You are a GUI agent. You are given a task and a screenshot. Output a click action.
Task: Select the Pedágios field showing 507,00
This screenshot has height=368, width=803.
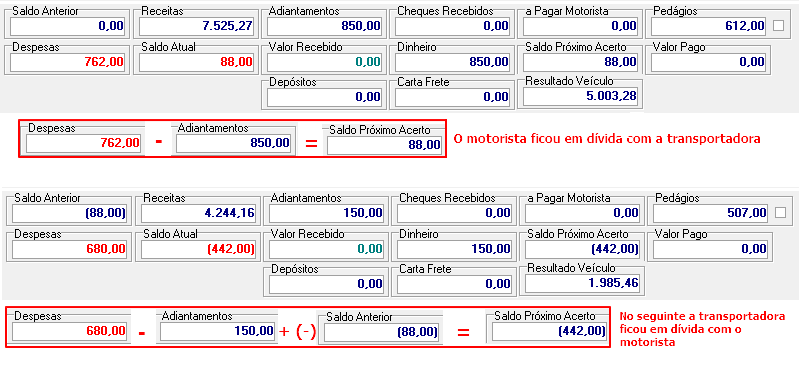(711, 212)
